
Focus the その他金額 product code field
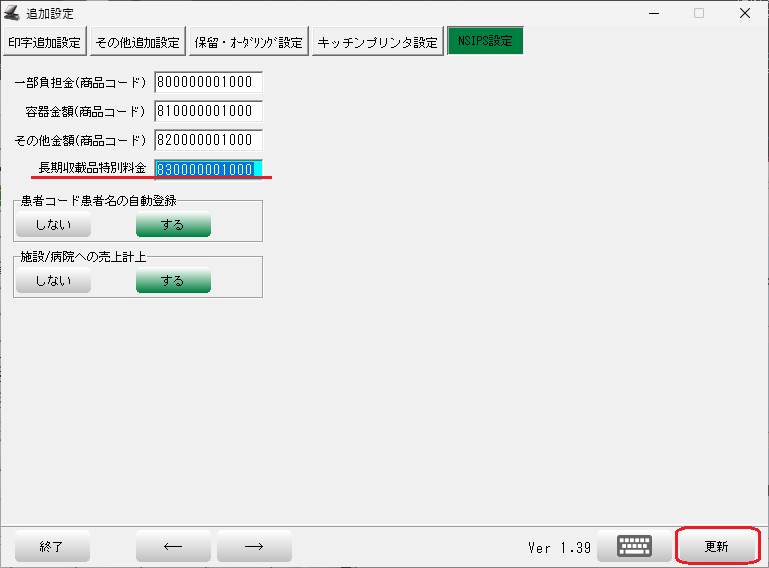(208, 140)
